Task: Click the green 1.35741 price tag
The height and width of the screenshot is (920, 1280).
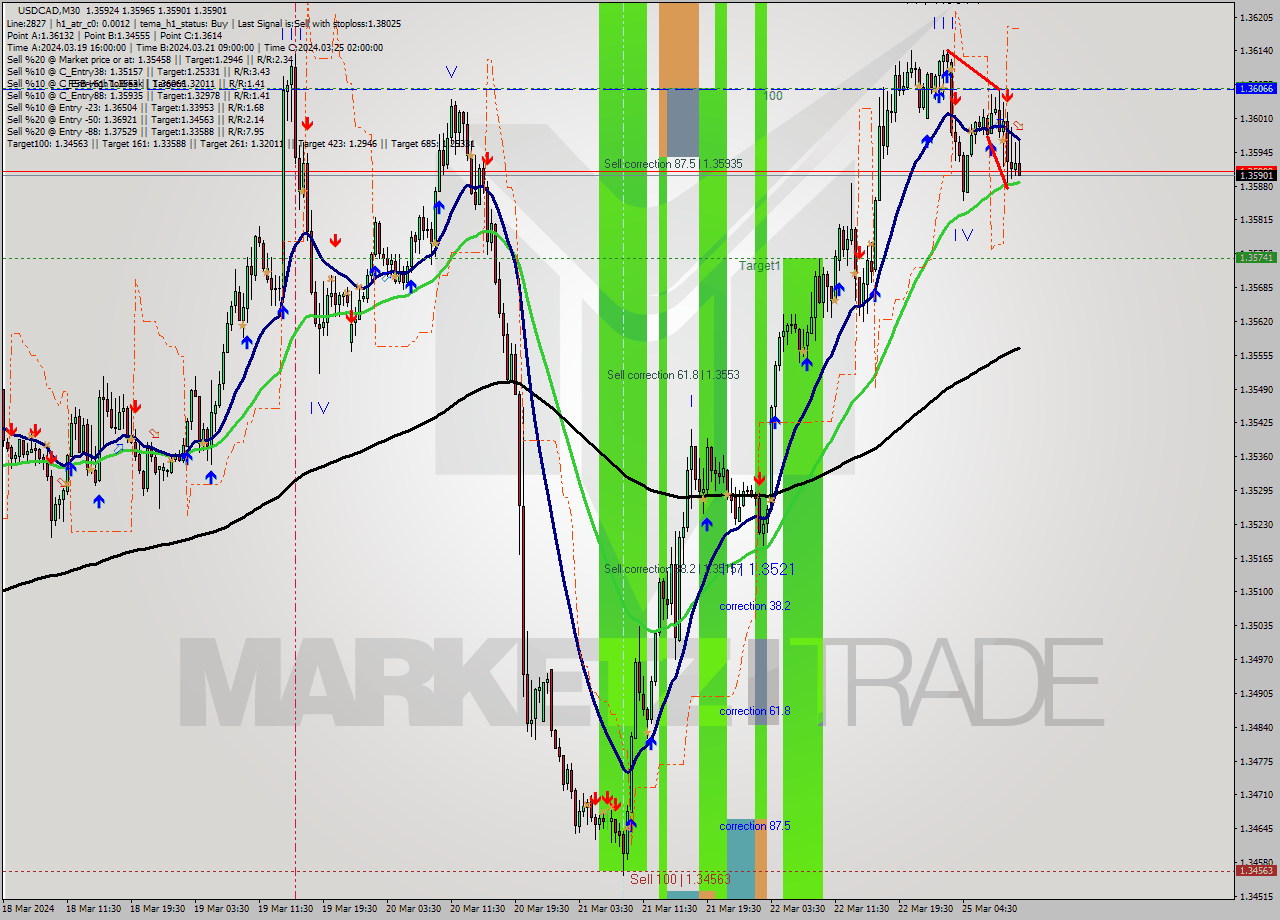Action: [1256, 257]
